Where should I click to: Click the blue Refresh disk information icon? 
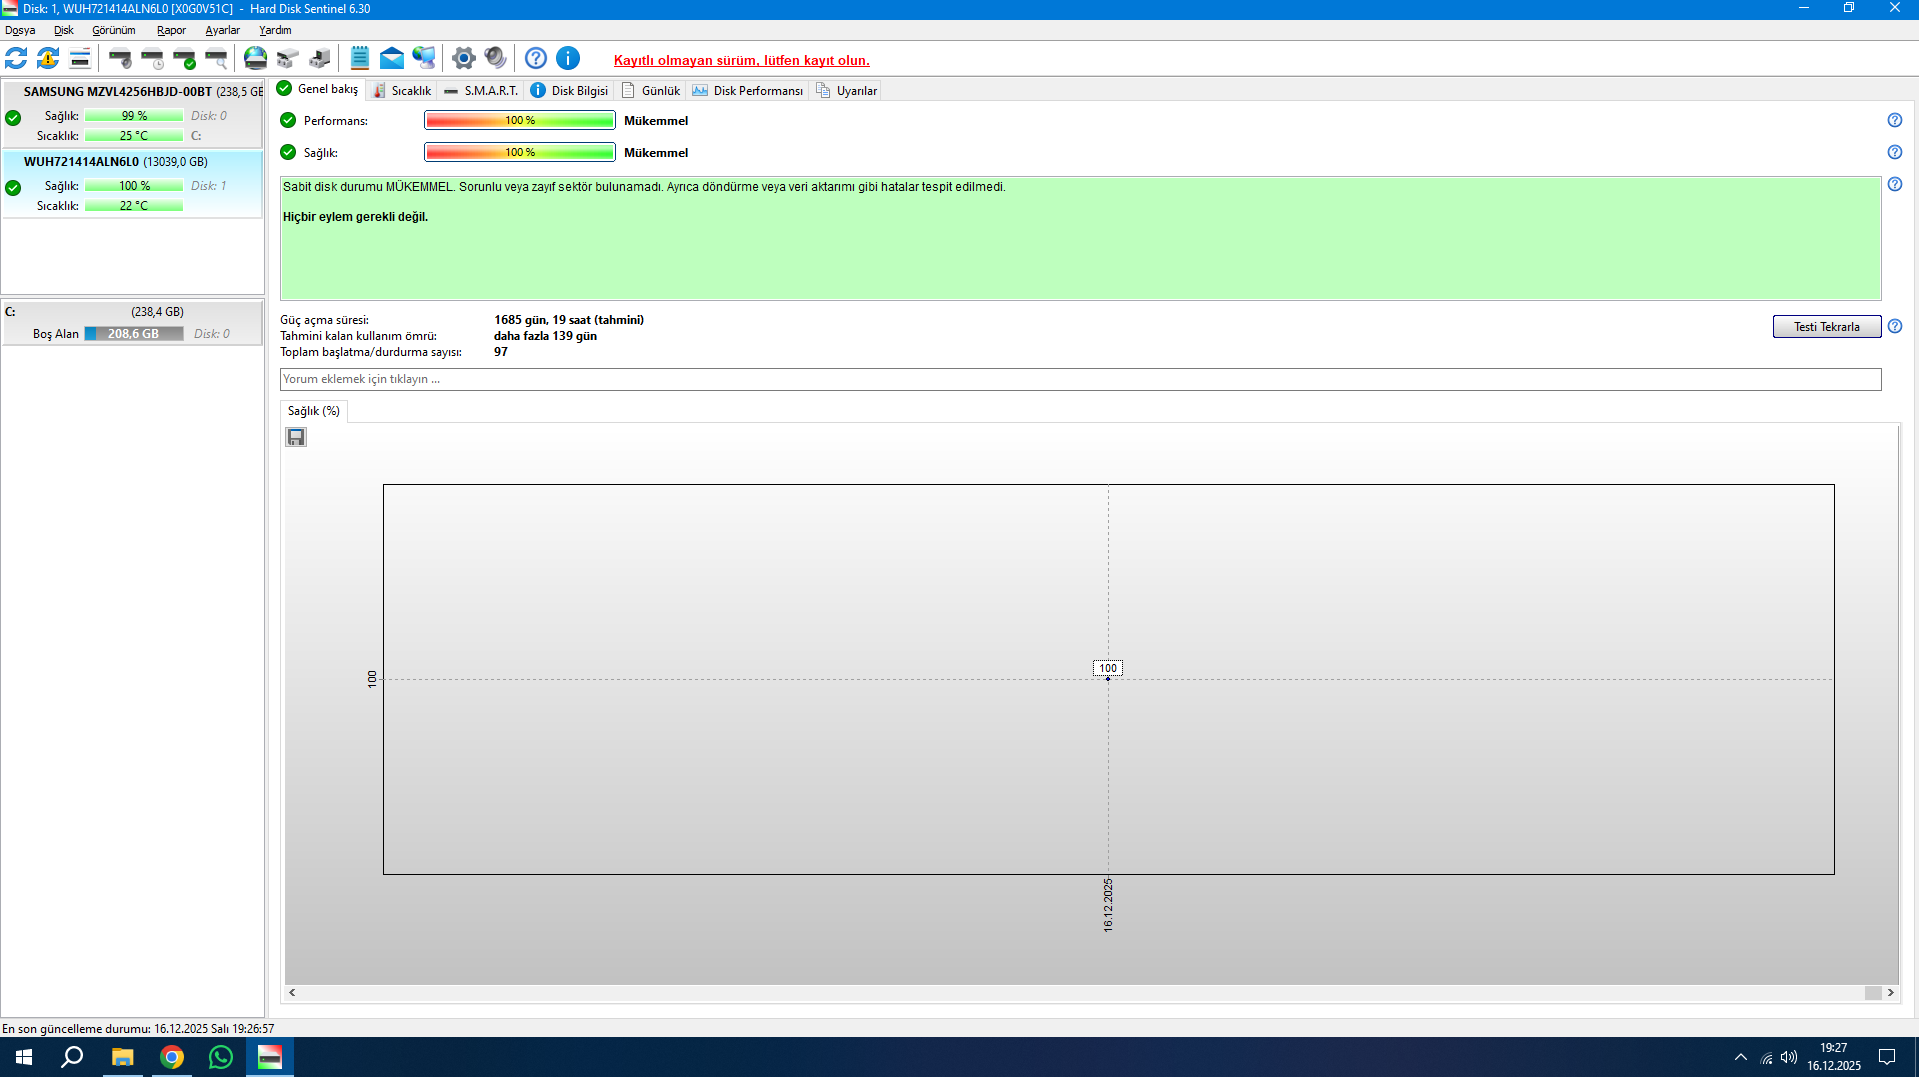tap(16, 58)
